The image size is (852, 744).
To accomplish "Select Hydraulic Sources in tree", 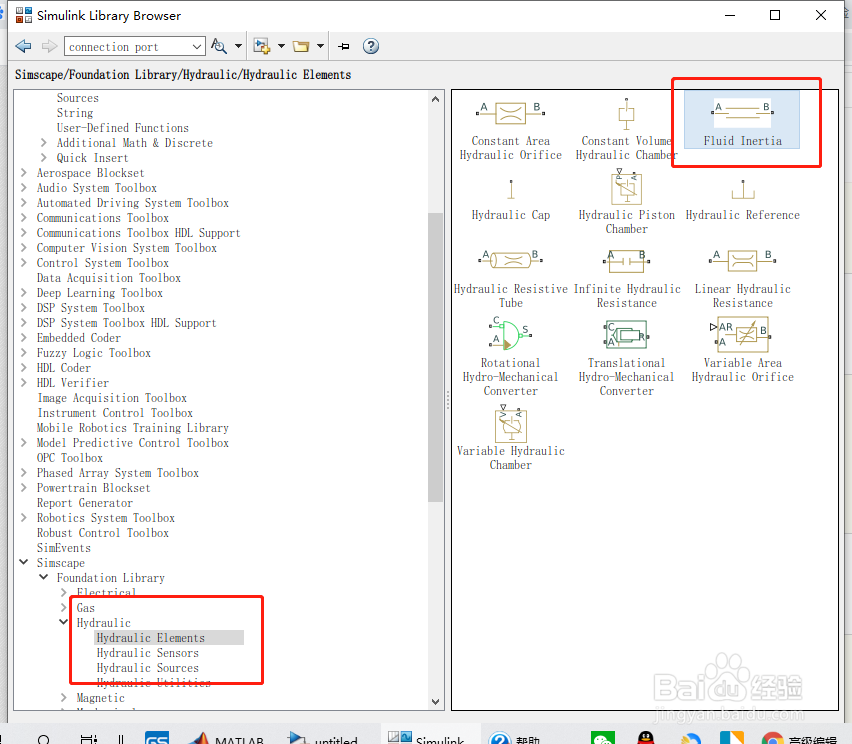I will click(x=147, y=668).
